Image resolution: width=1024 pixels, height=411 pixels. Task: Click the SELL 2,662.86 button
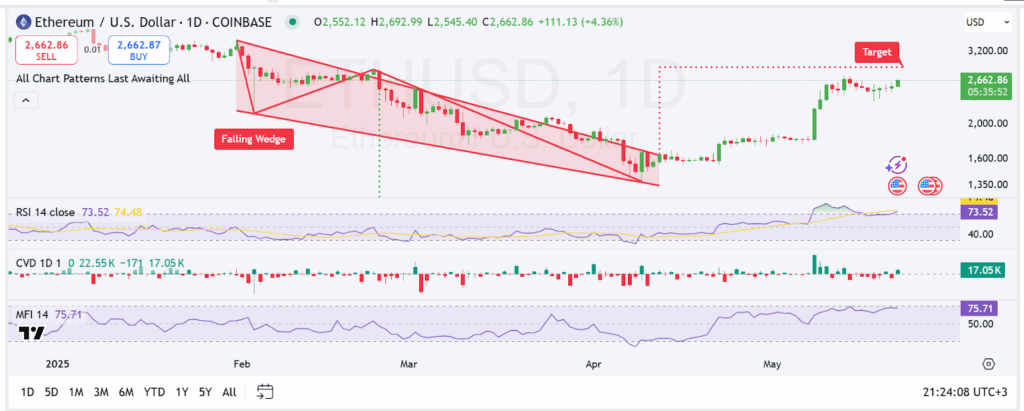pos(46,50)
